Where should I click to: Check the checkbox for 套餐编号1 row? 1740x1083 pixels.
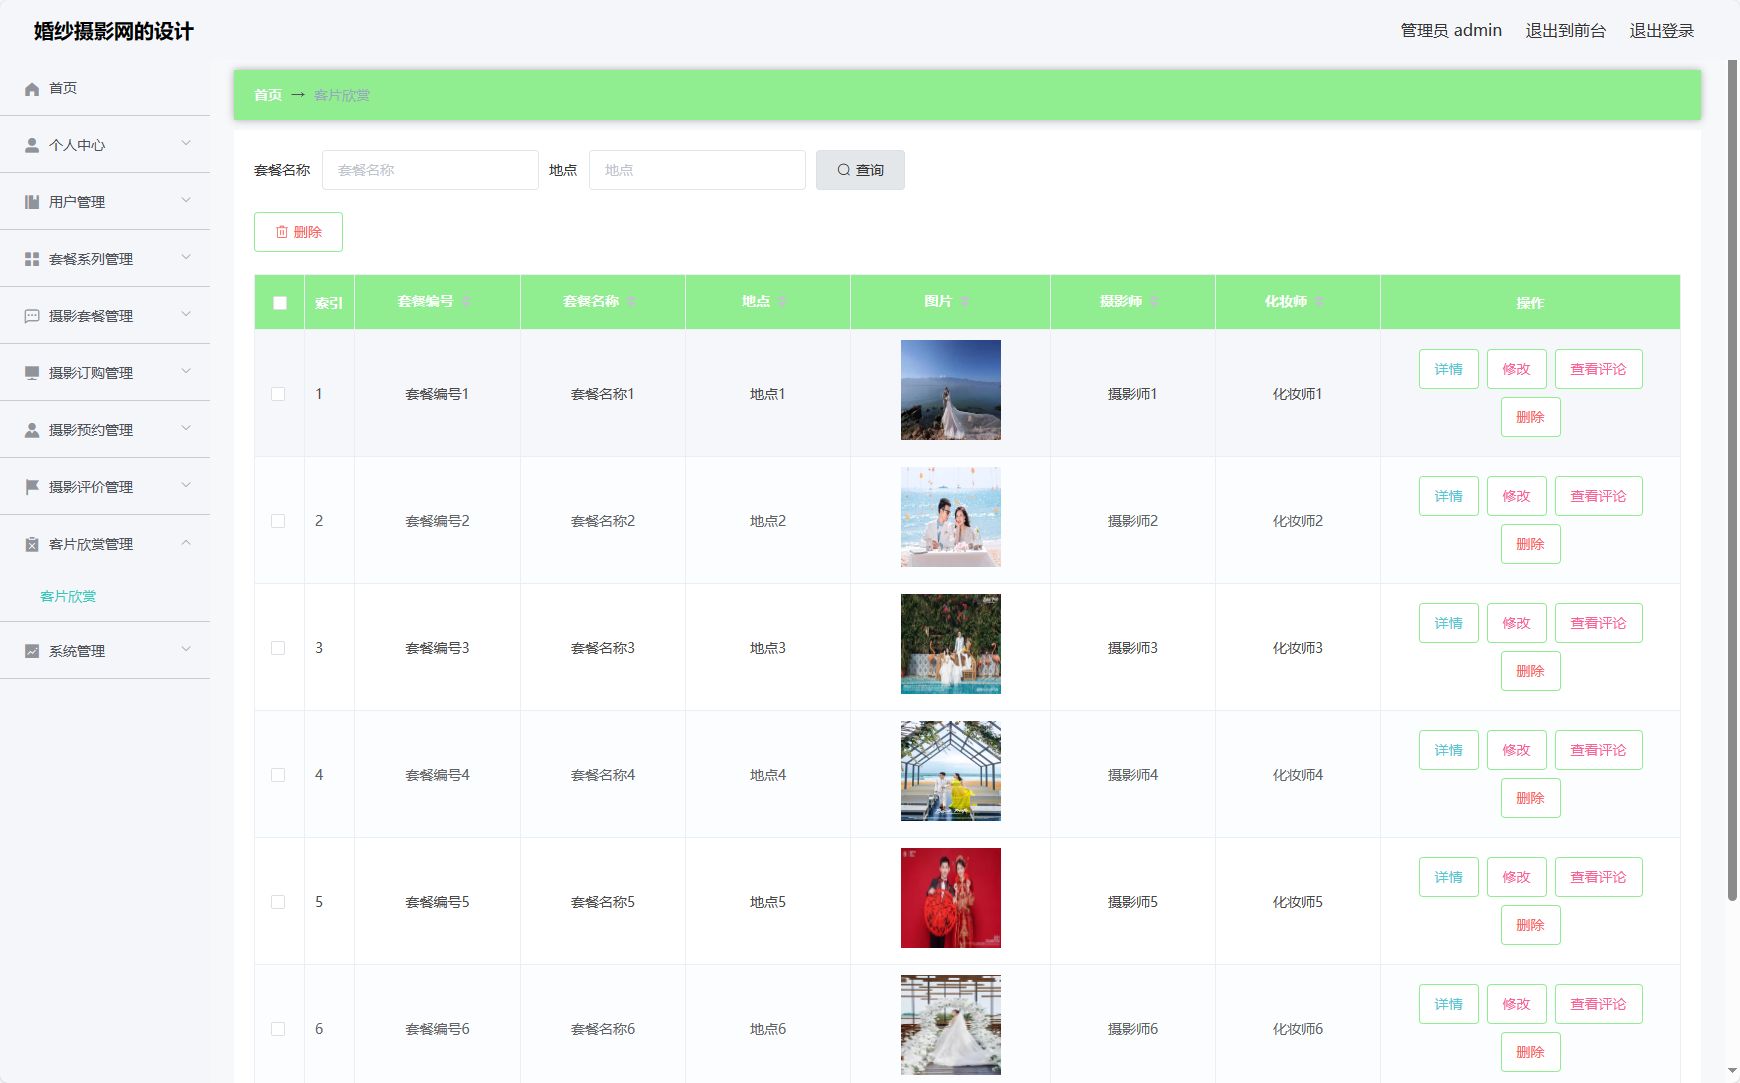pos(279,394)
